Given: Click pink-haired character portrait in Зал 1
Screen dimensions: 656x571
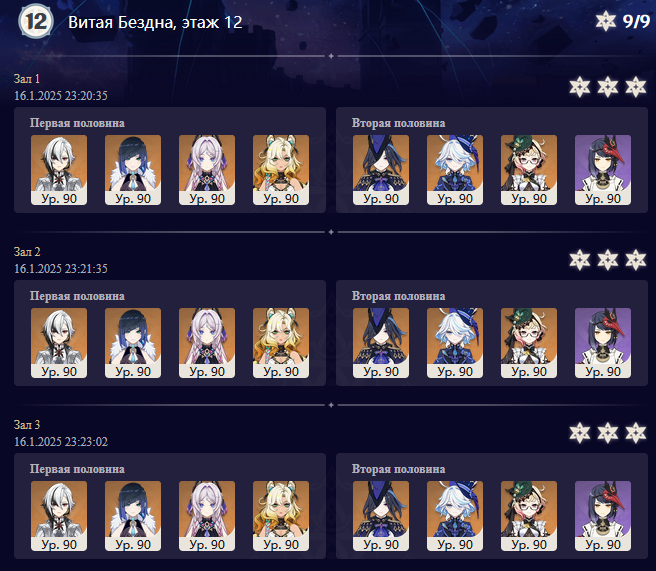Looking at the screenshot, I should [x=207, y=170].
